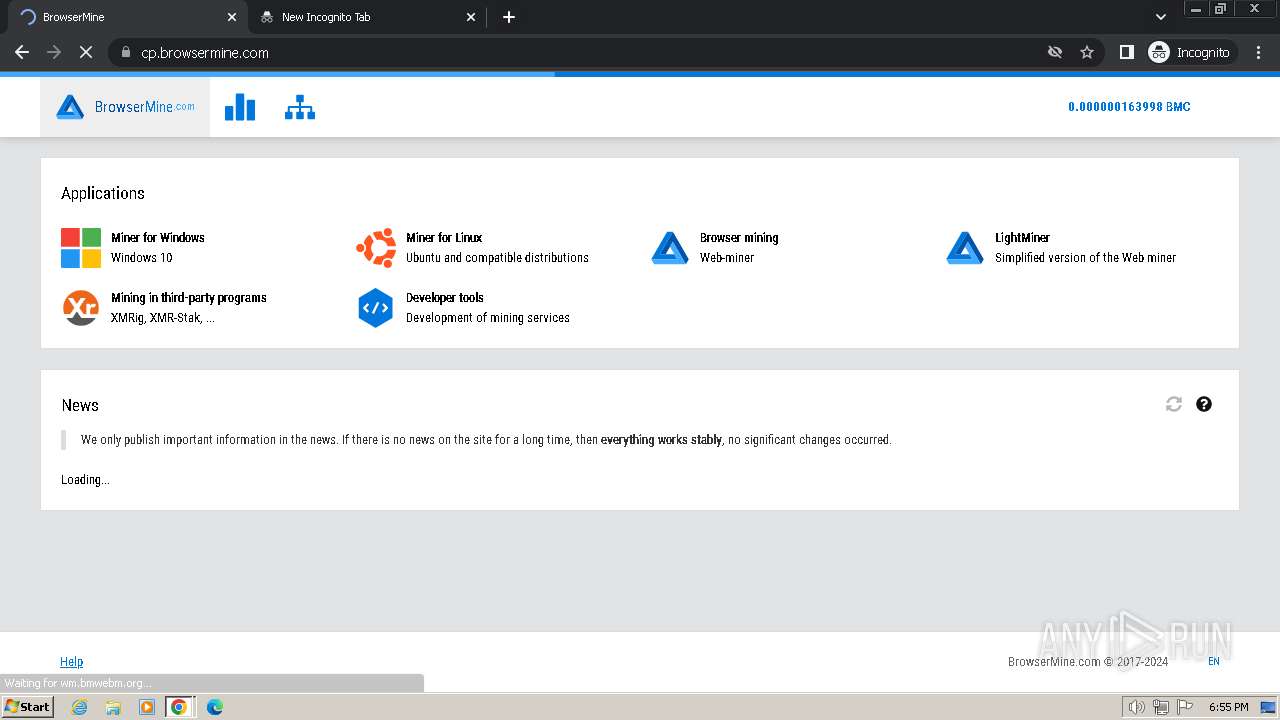Refresh the News section

[x=1174, y=404]
